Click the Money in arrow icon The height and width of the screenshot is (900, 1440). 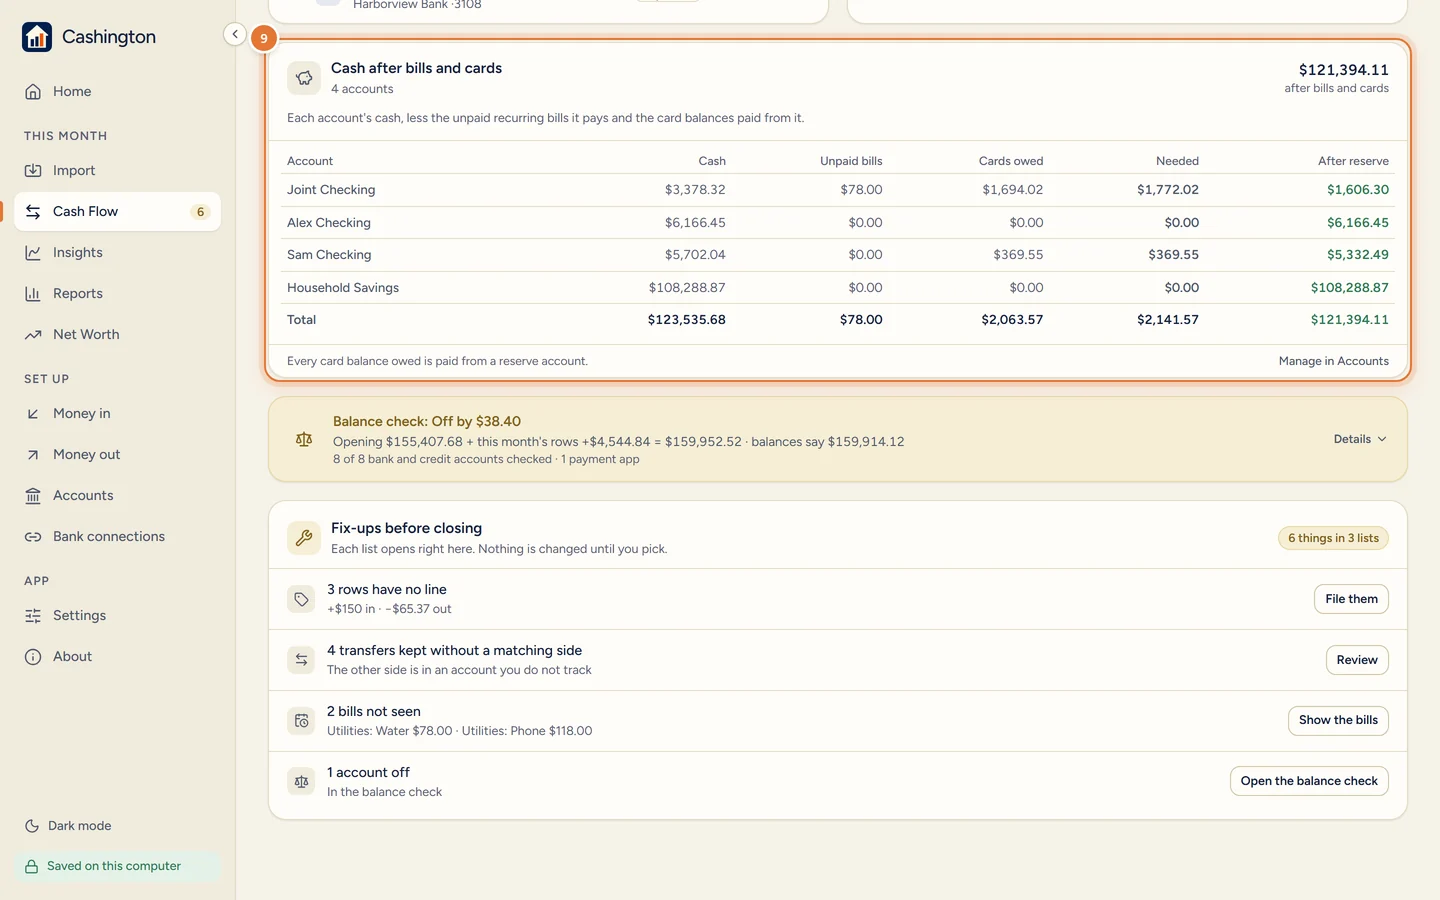click(x=33, y=413)
